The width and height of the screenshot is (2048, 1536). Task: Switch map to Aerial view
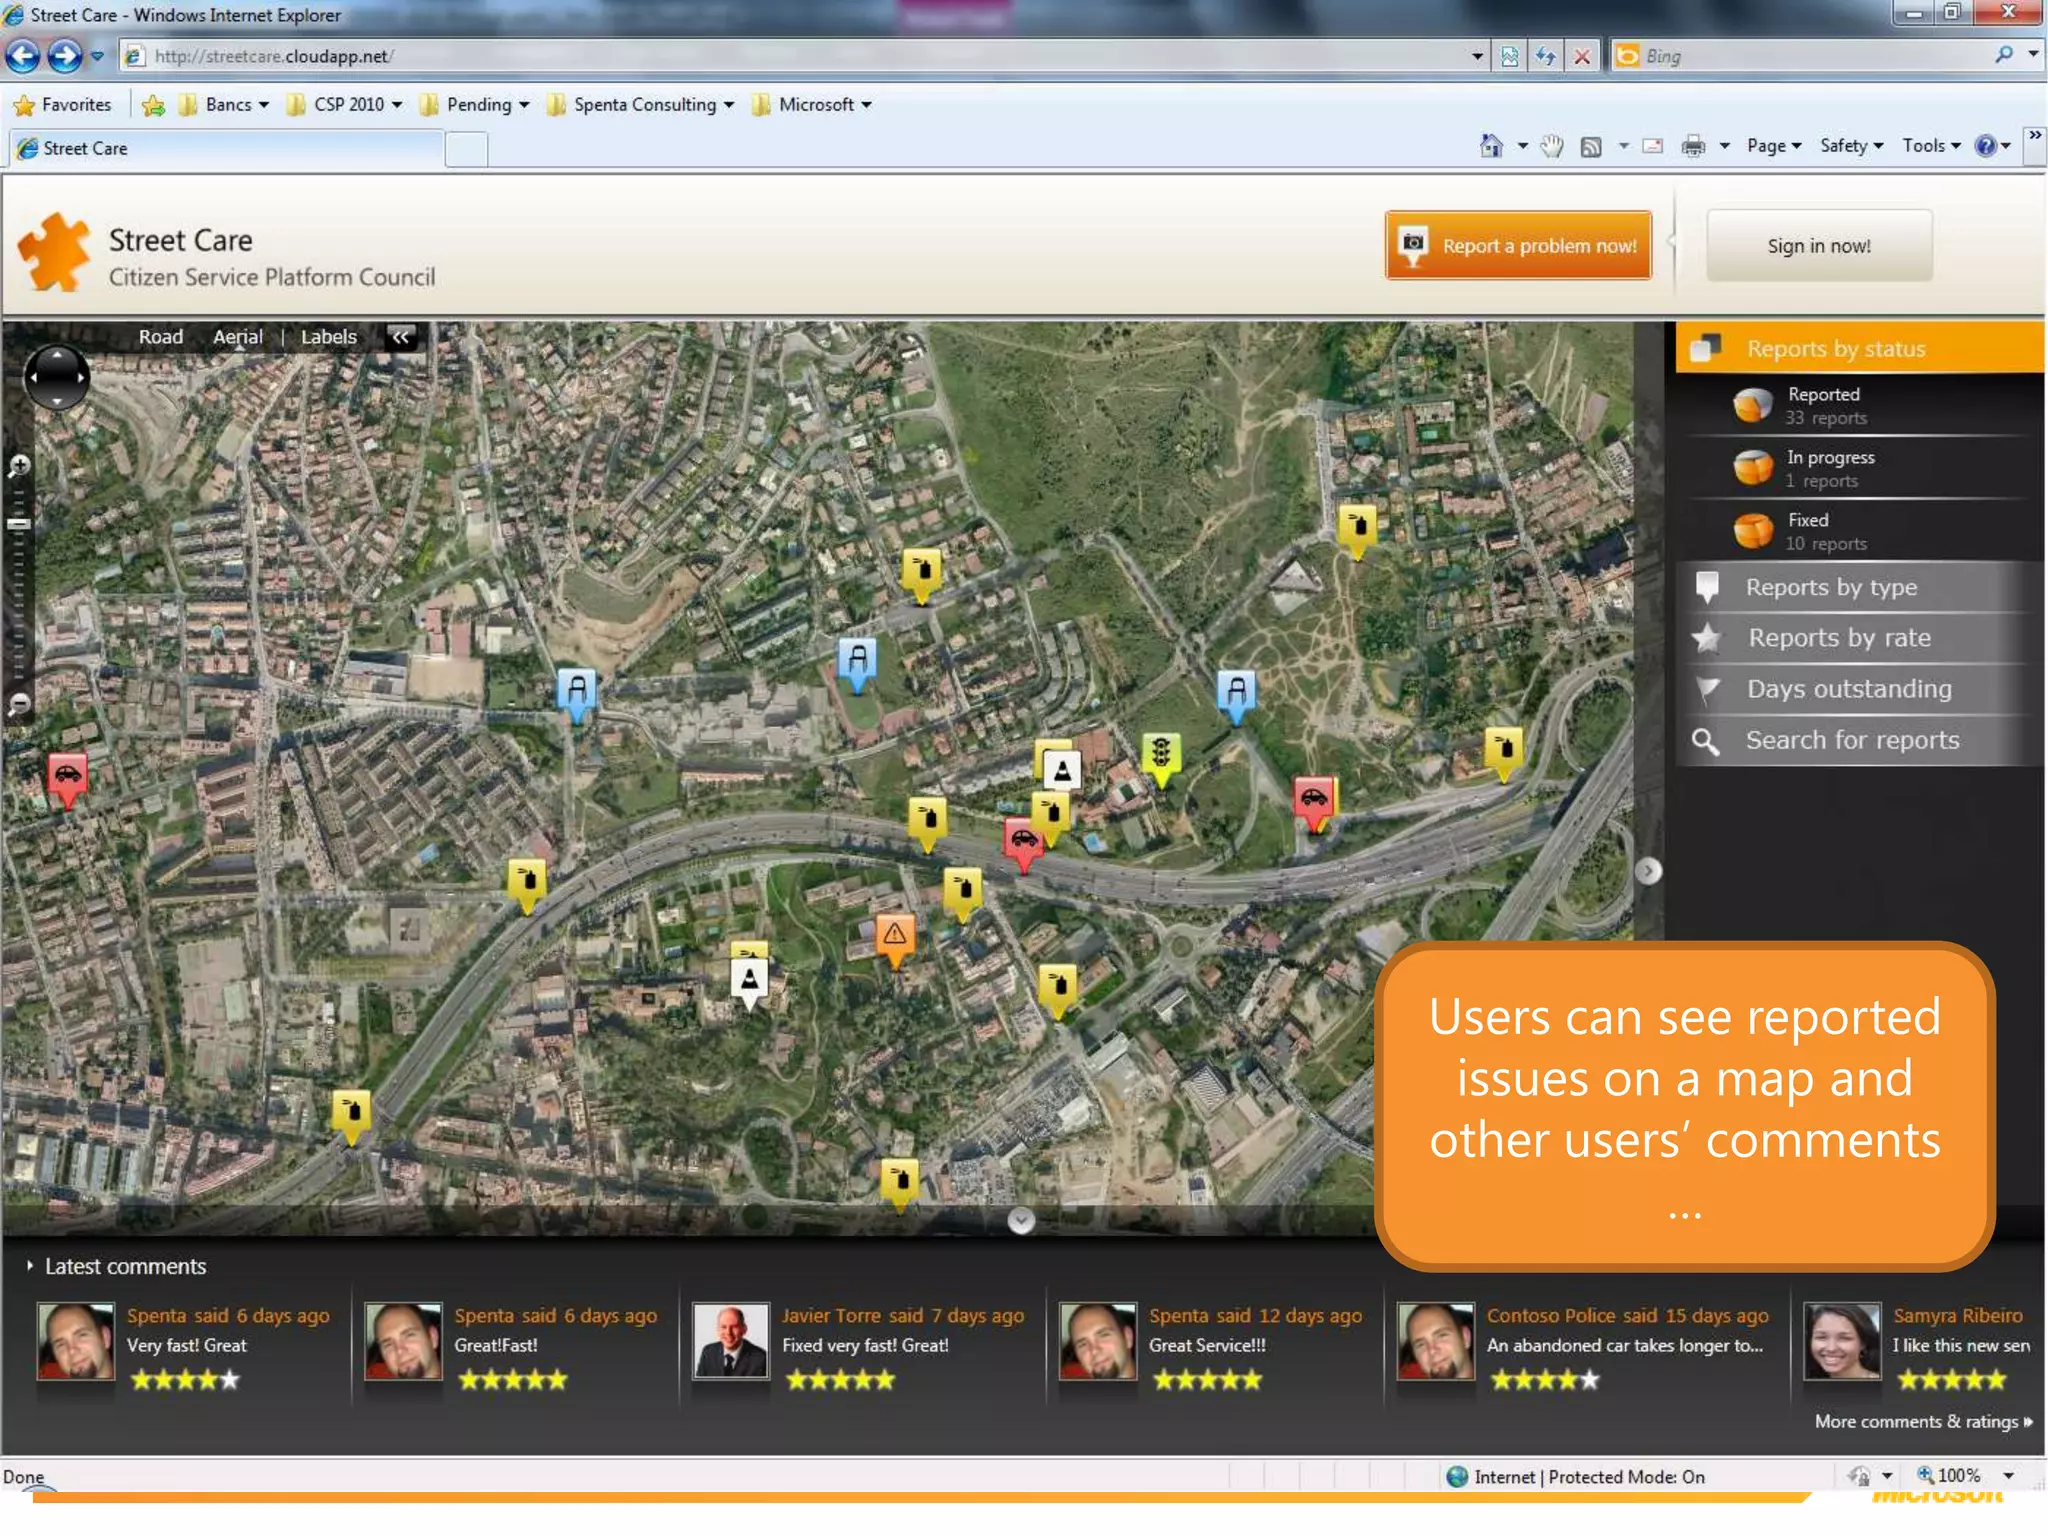pyautogui.click(x=238, y=337)
